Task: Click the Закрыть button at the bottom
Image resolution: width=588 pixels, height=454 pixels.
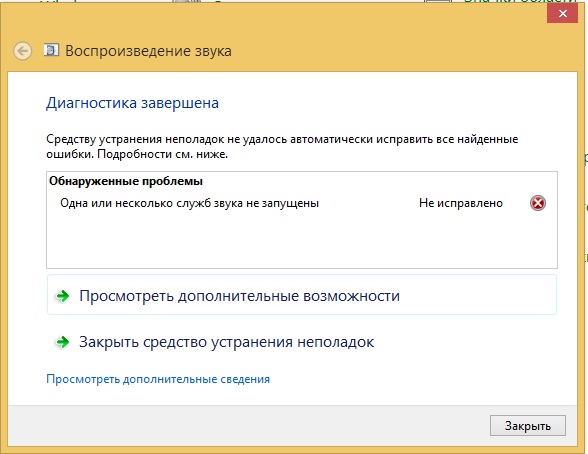Action: (528, 426)
